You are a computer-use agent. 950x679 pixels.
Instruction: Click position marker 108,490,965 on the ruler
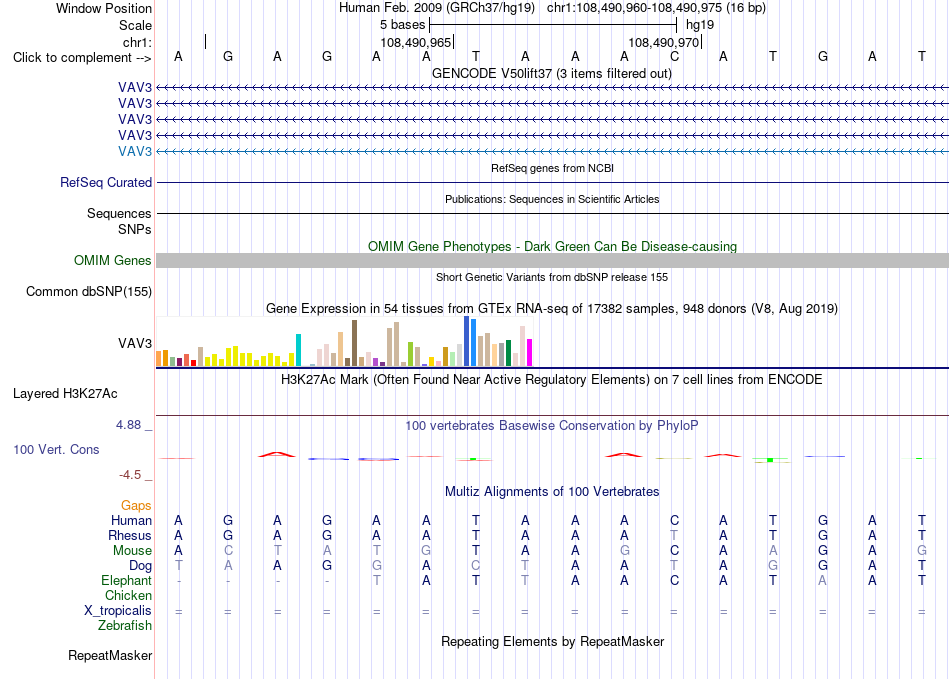[x=416, y=42]
